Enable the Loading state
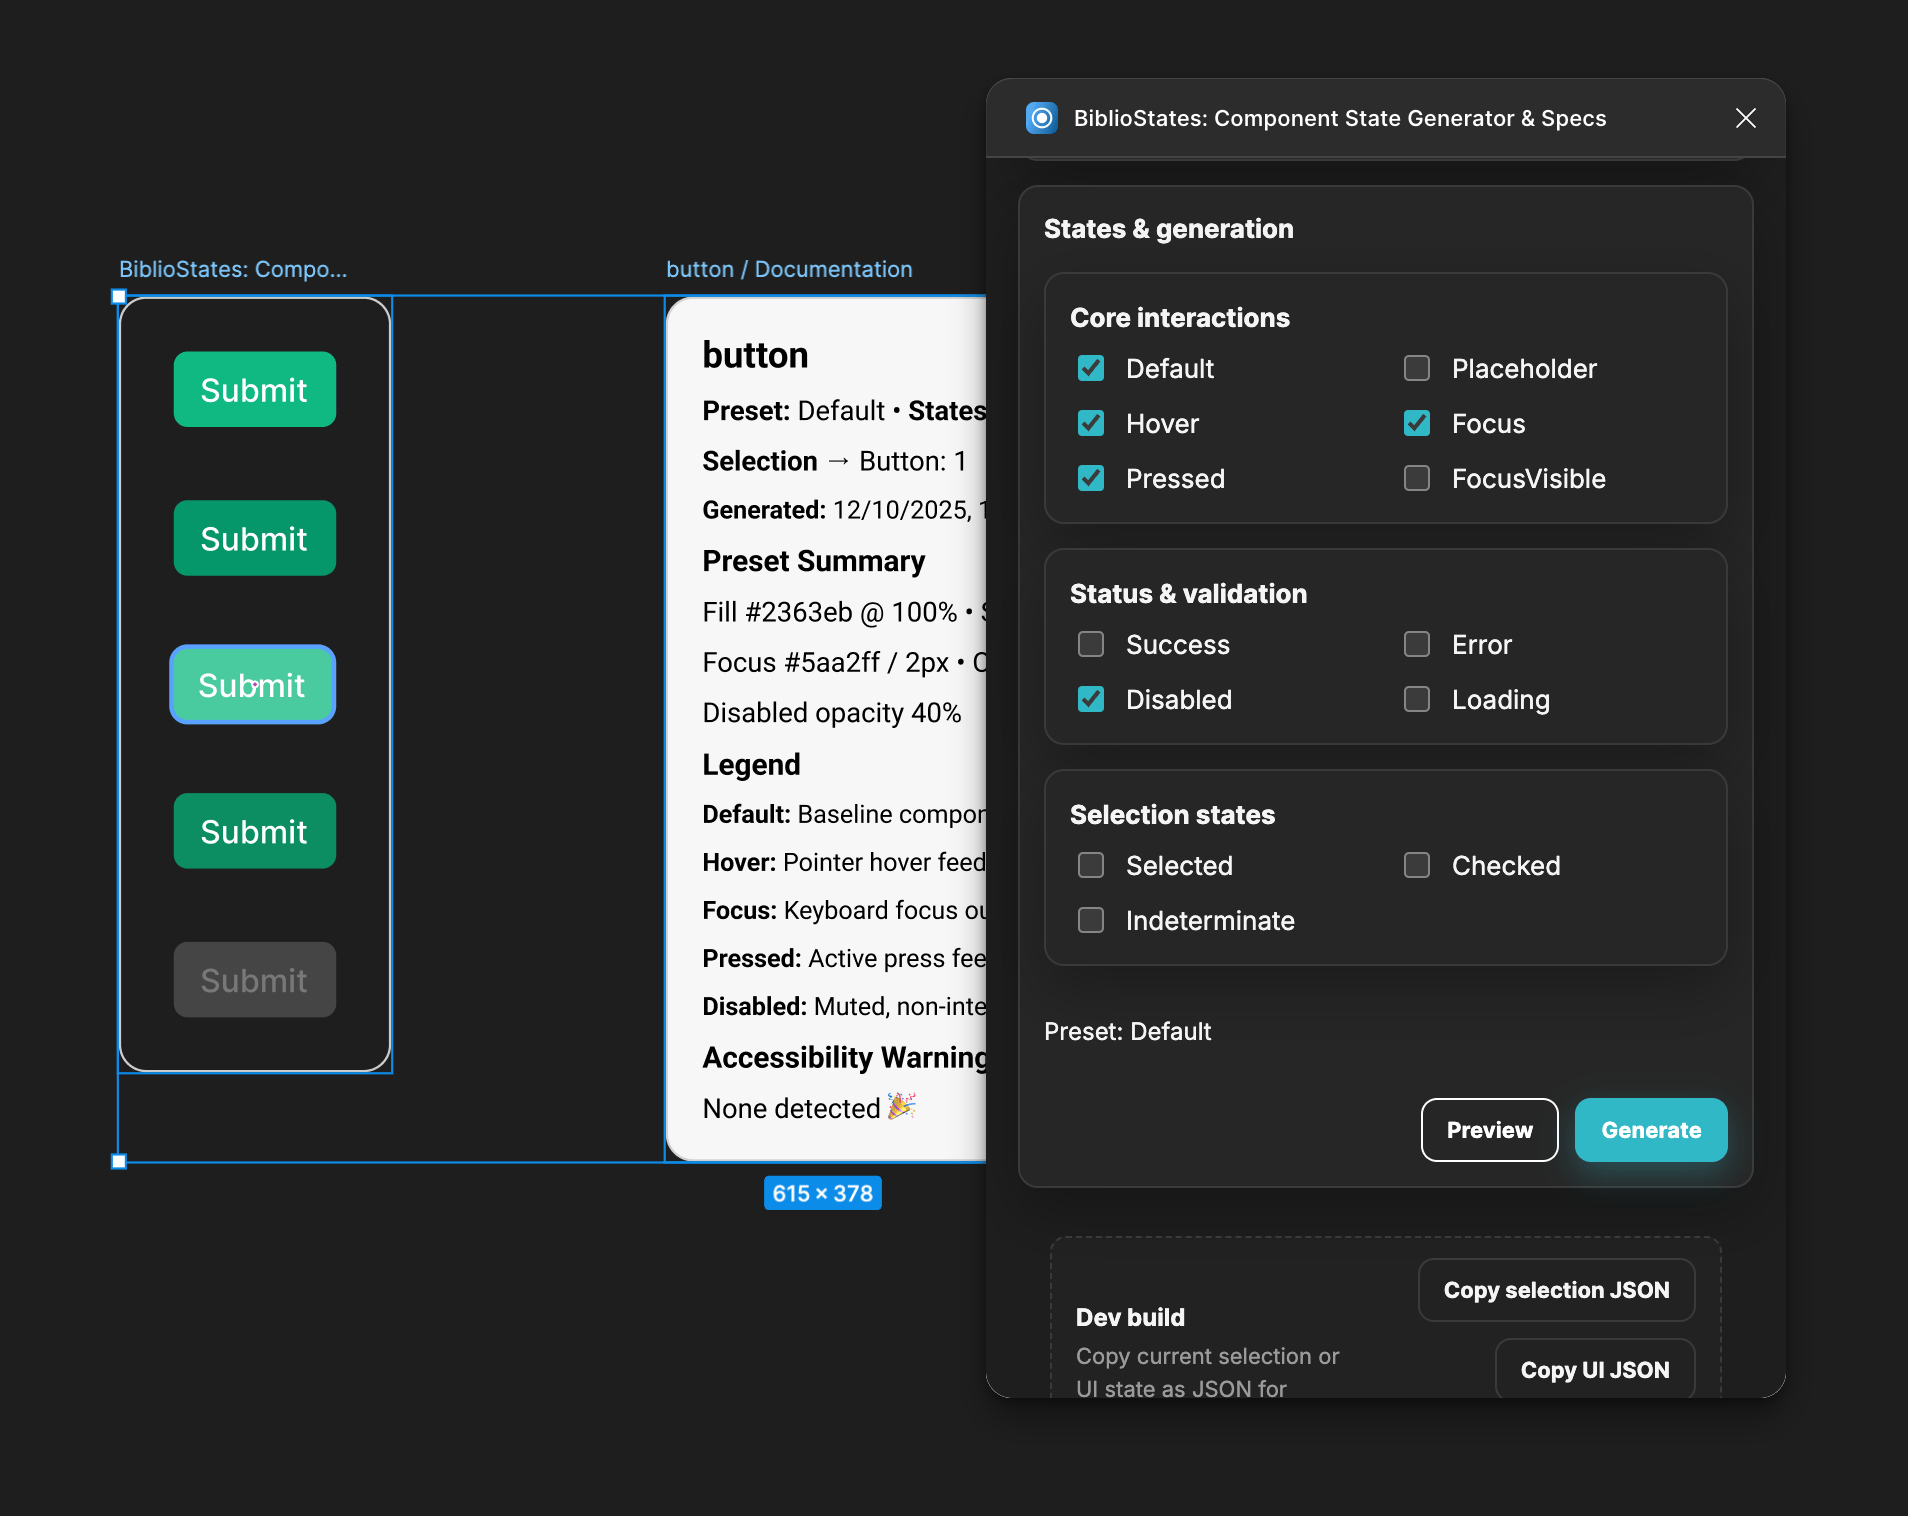Image resolution: width=1908 pixels, height=1516 pixels. [x=1416, y=699]
